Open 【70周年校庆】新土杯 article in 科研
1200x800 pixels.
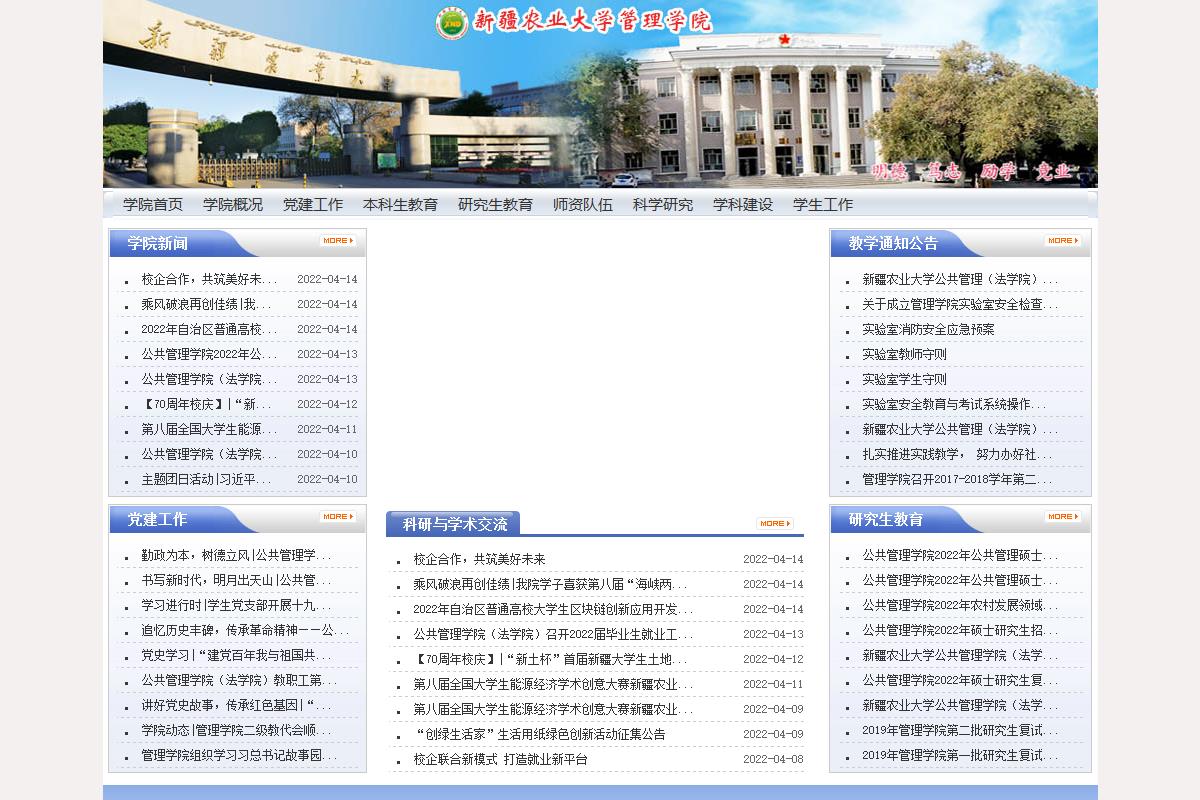tap(550, 659)
